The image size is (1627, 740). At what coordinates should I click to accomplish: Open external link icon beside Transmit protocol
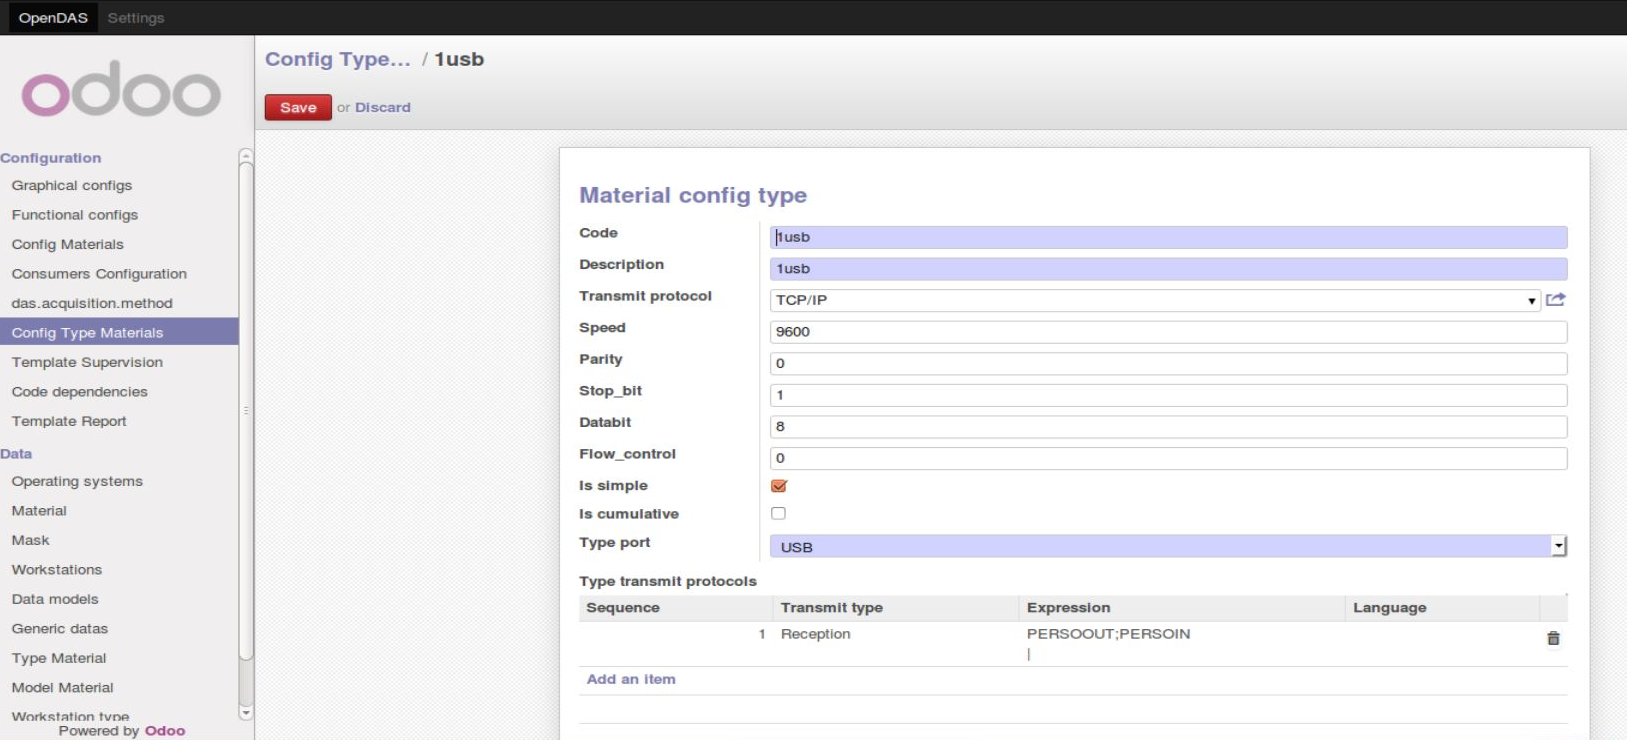[1555, 299]
